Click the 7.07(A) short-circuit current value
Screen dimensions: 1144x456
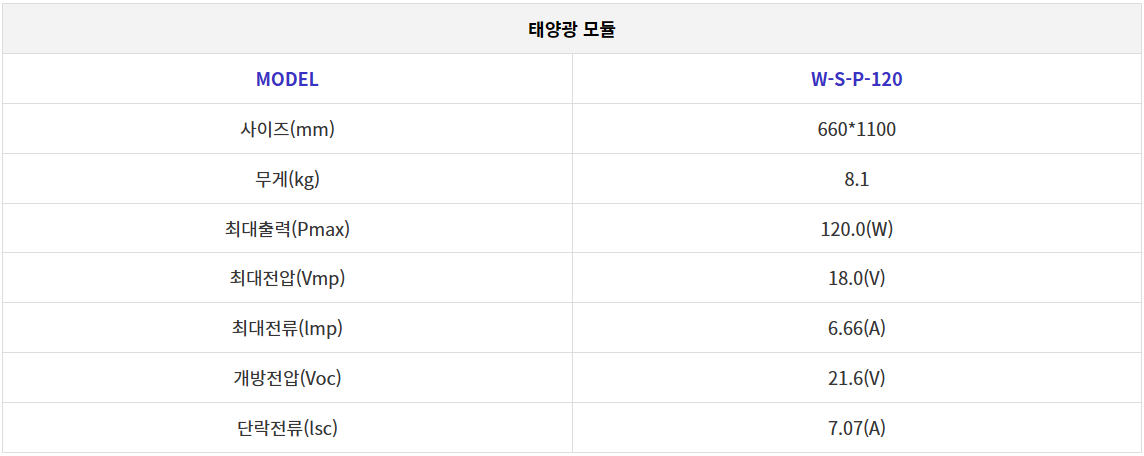coord(857,428)
